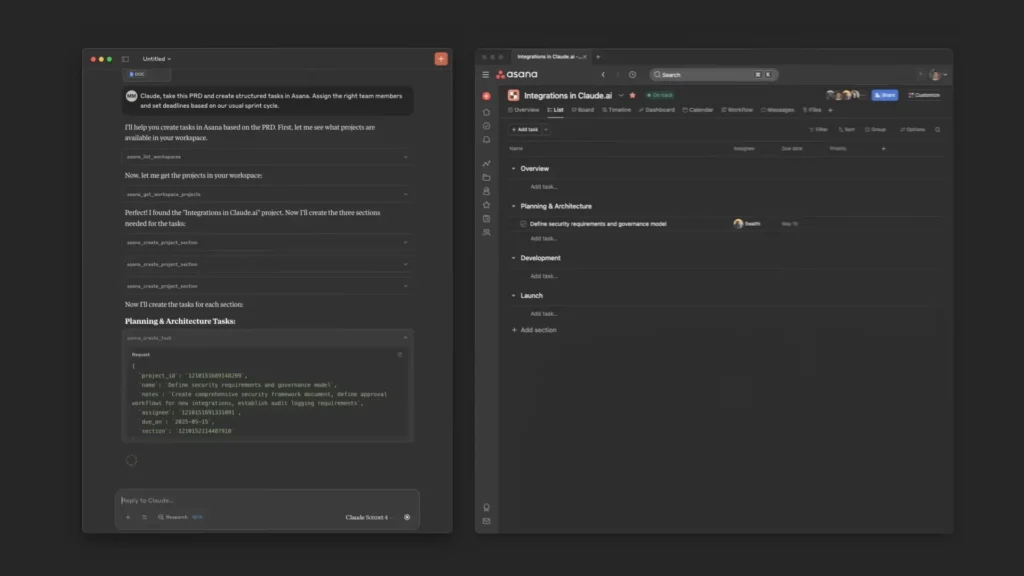The width and height of the screenshot is (1024, 576).
Task: Click Add section at list bottom
Action: 534,330
